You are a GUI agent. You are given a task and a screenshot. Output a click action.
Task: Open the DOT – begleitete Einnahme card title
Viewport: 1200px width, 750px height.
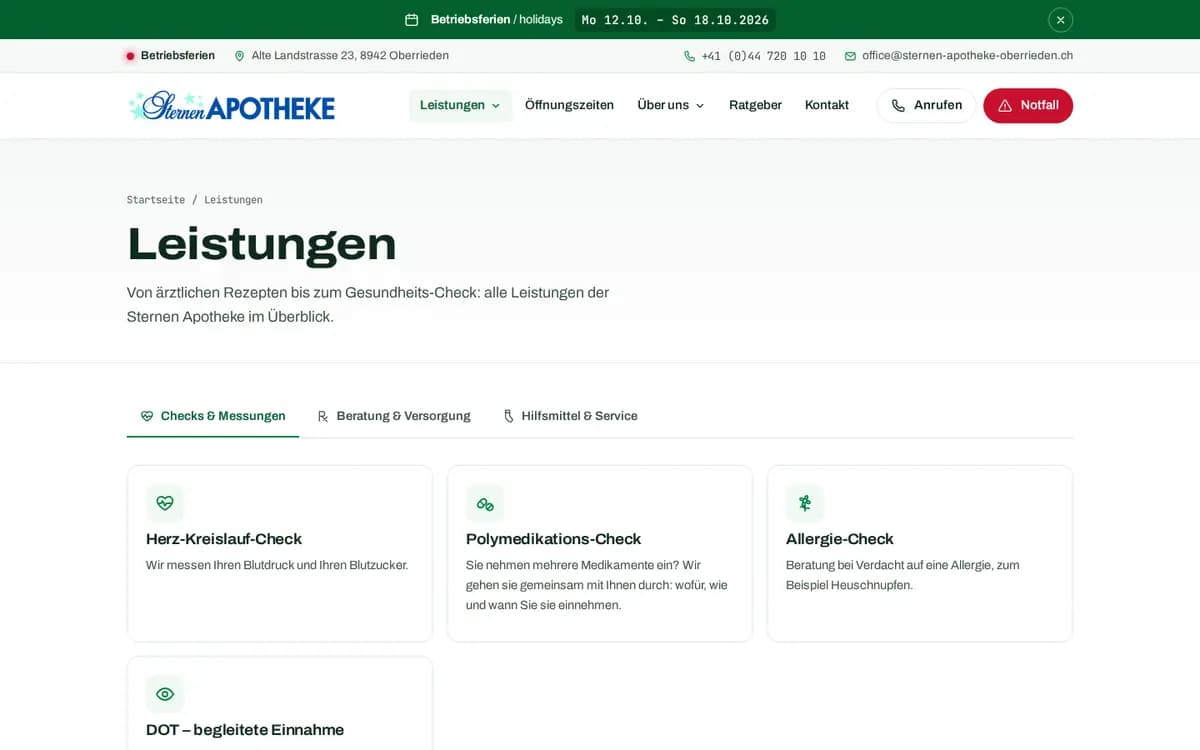[245, 730]
